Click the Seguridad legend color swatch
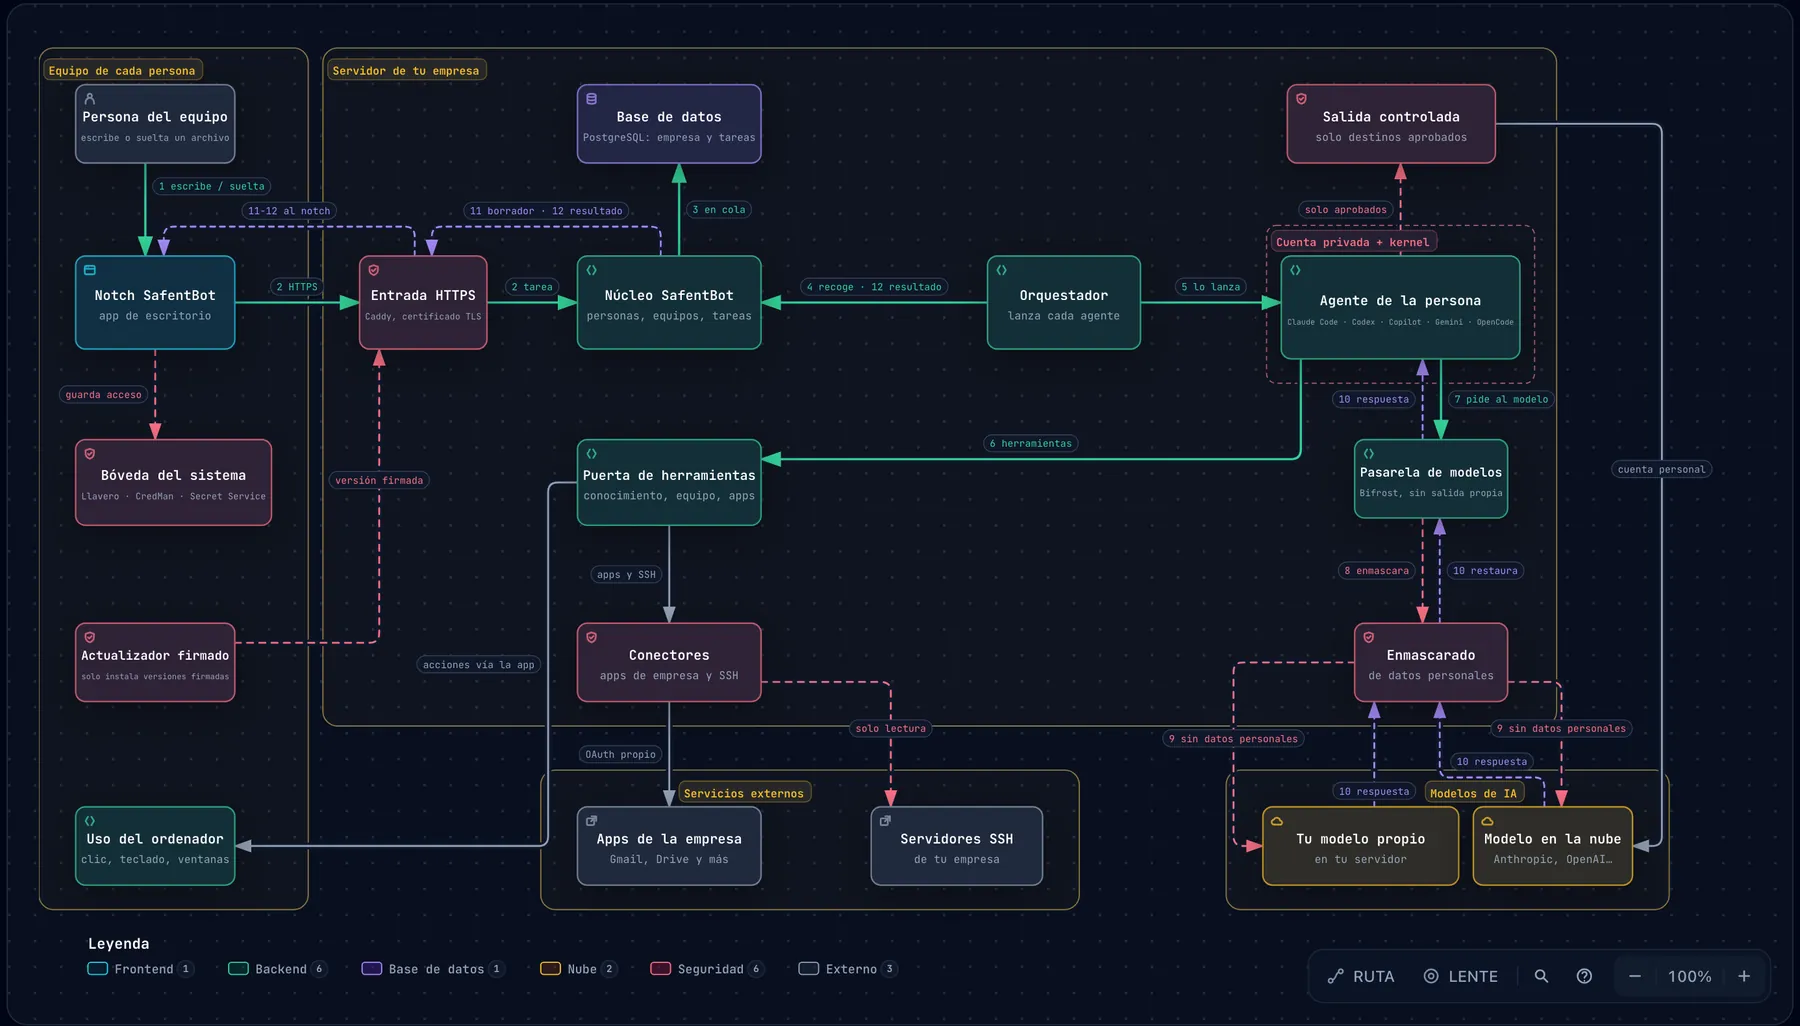Screen dimensions: 1800x1026 (660, 969)
